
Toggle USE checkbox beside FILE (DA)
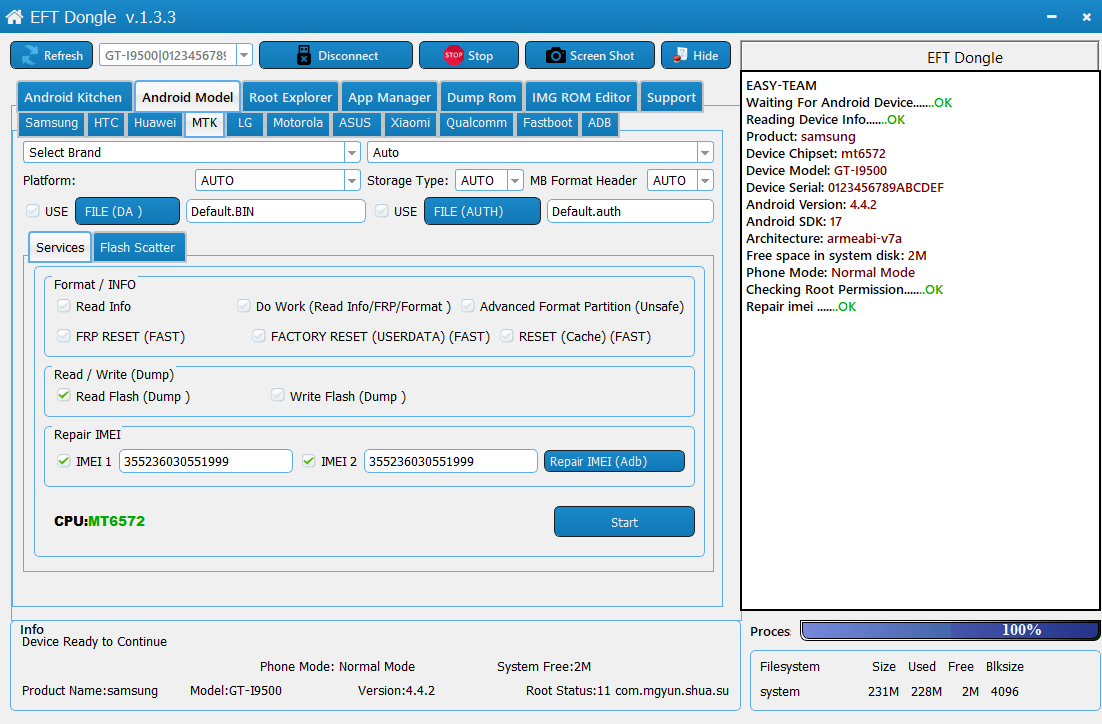[x=32, y=211]
